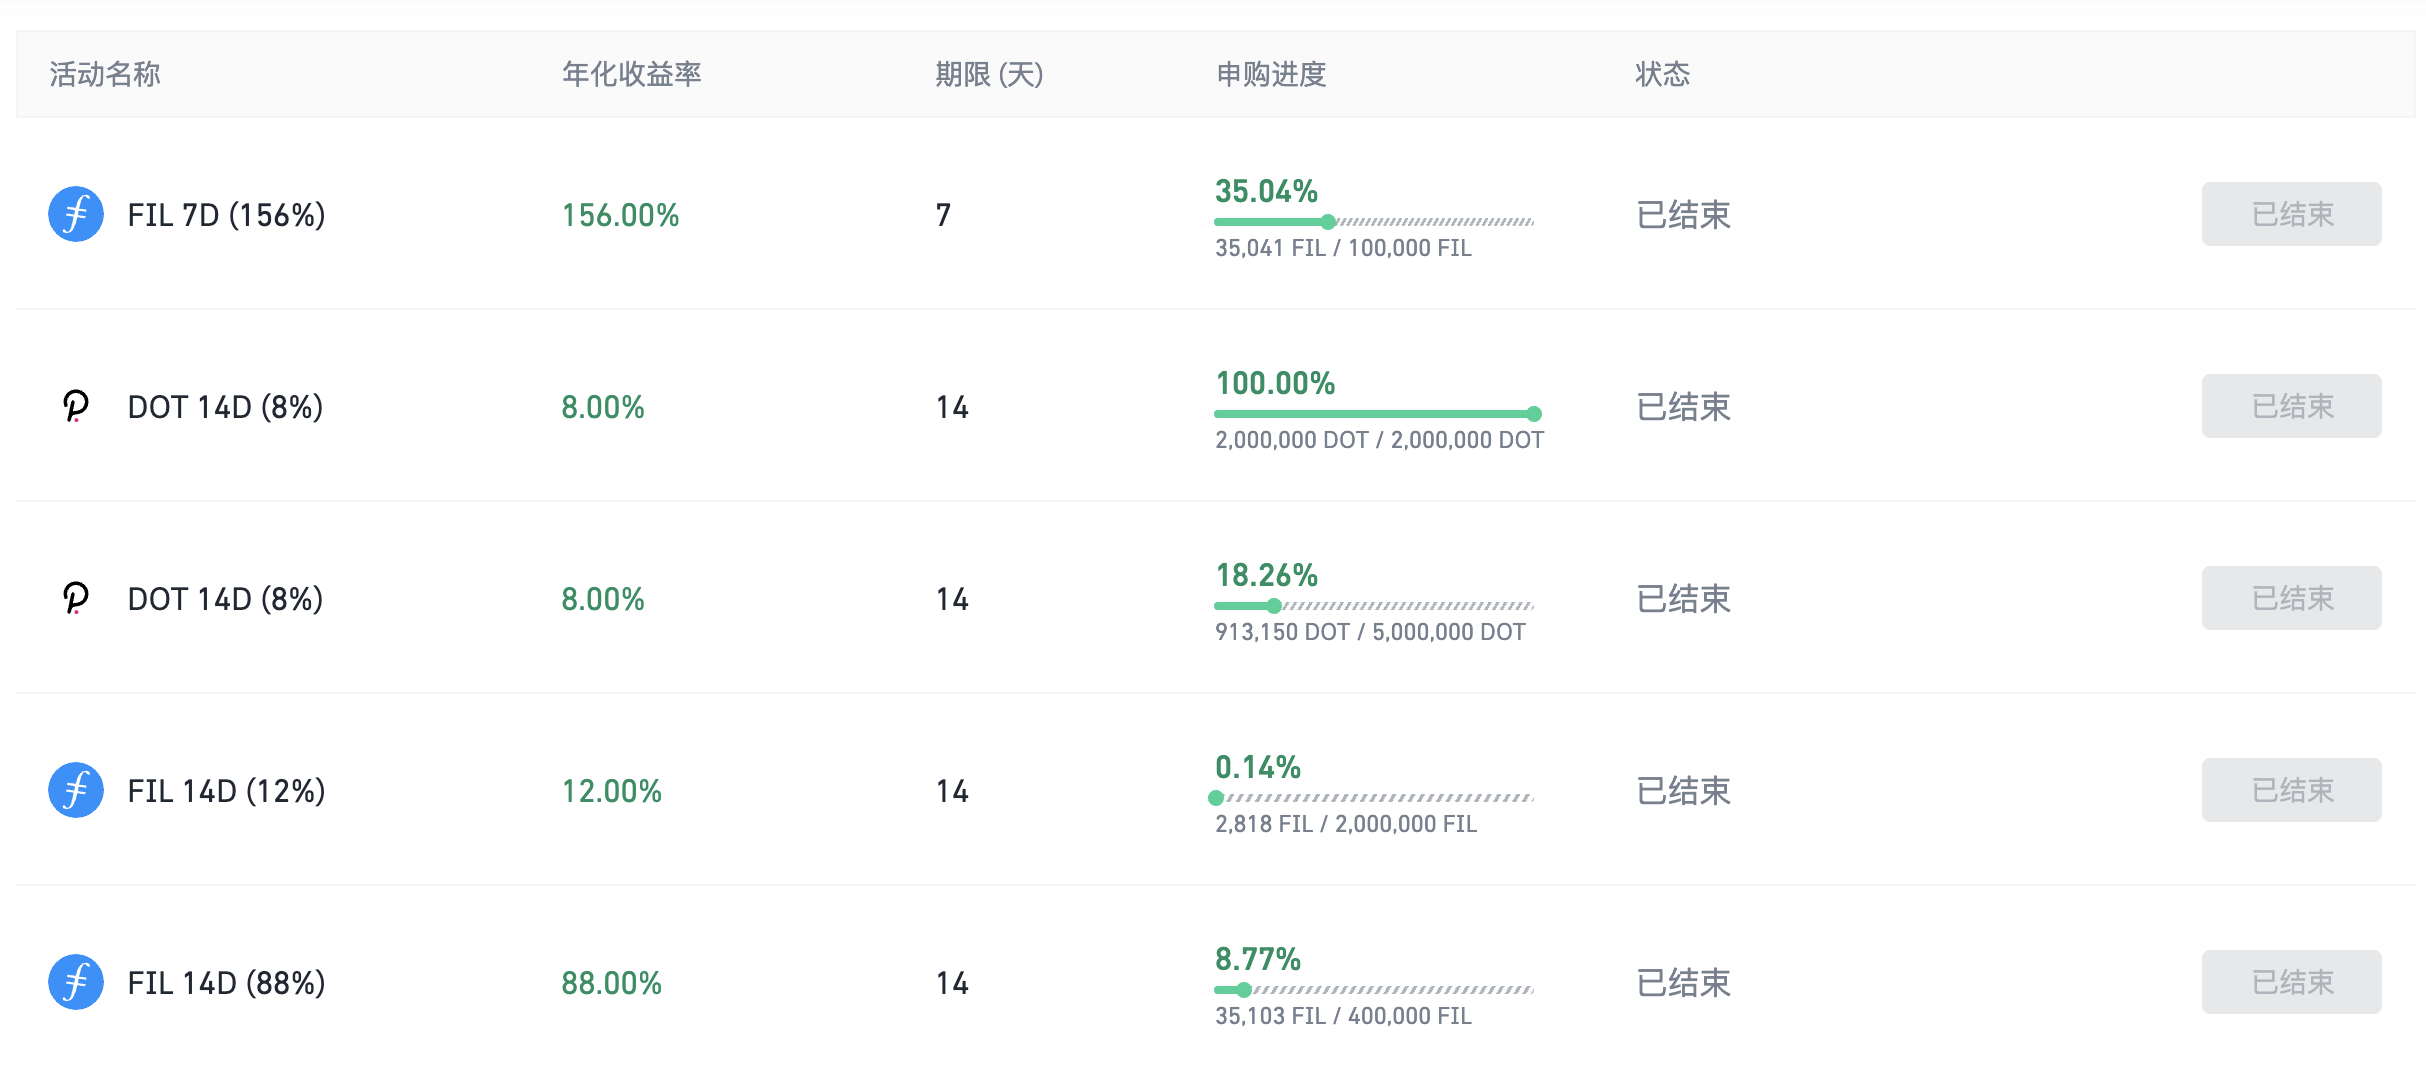
Task: Click the 14 day term for FIL 14D (12%)
Action: (x=952, y=791)
